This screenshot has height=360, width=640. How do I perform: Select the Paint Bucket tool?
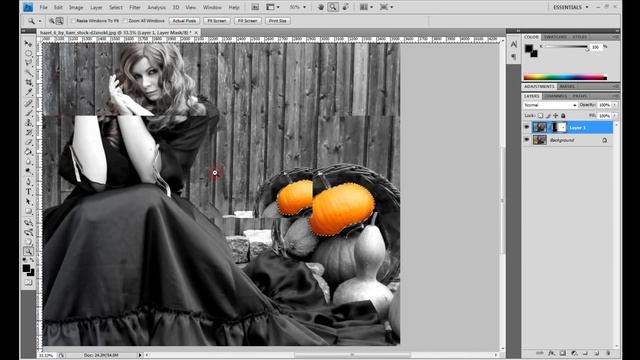[x=28, y=152]
